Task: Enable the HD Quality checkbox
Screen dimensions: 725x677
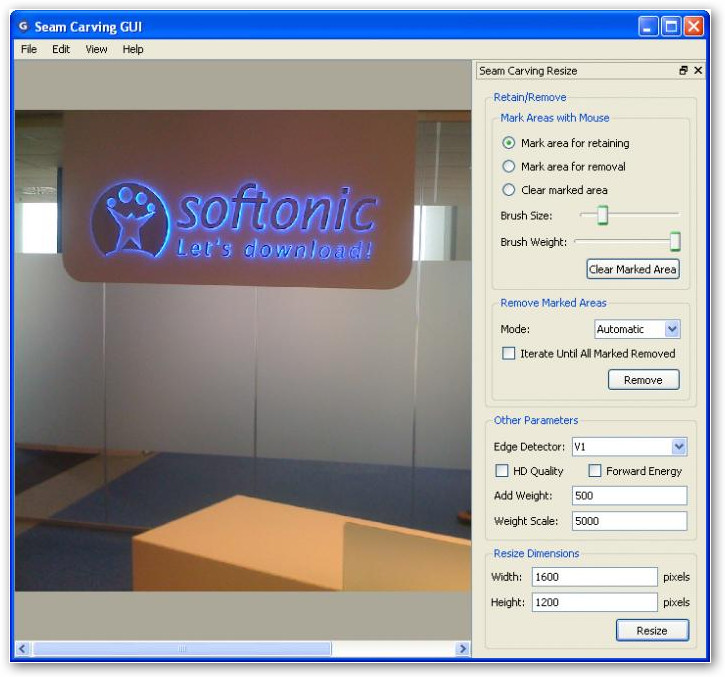Action: [502, 471]
